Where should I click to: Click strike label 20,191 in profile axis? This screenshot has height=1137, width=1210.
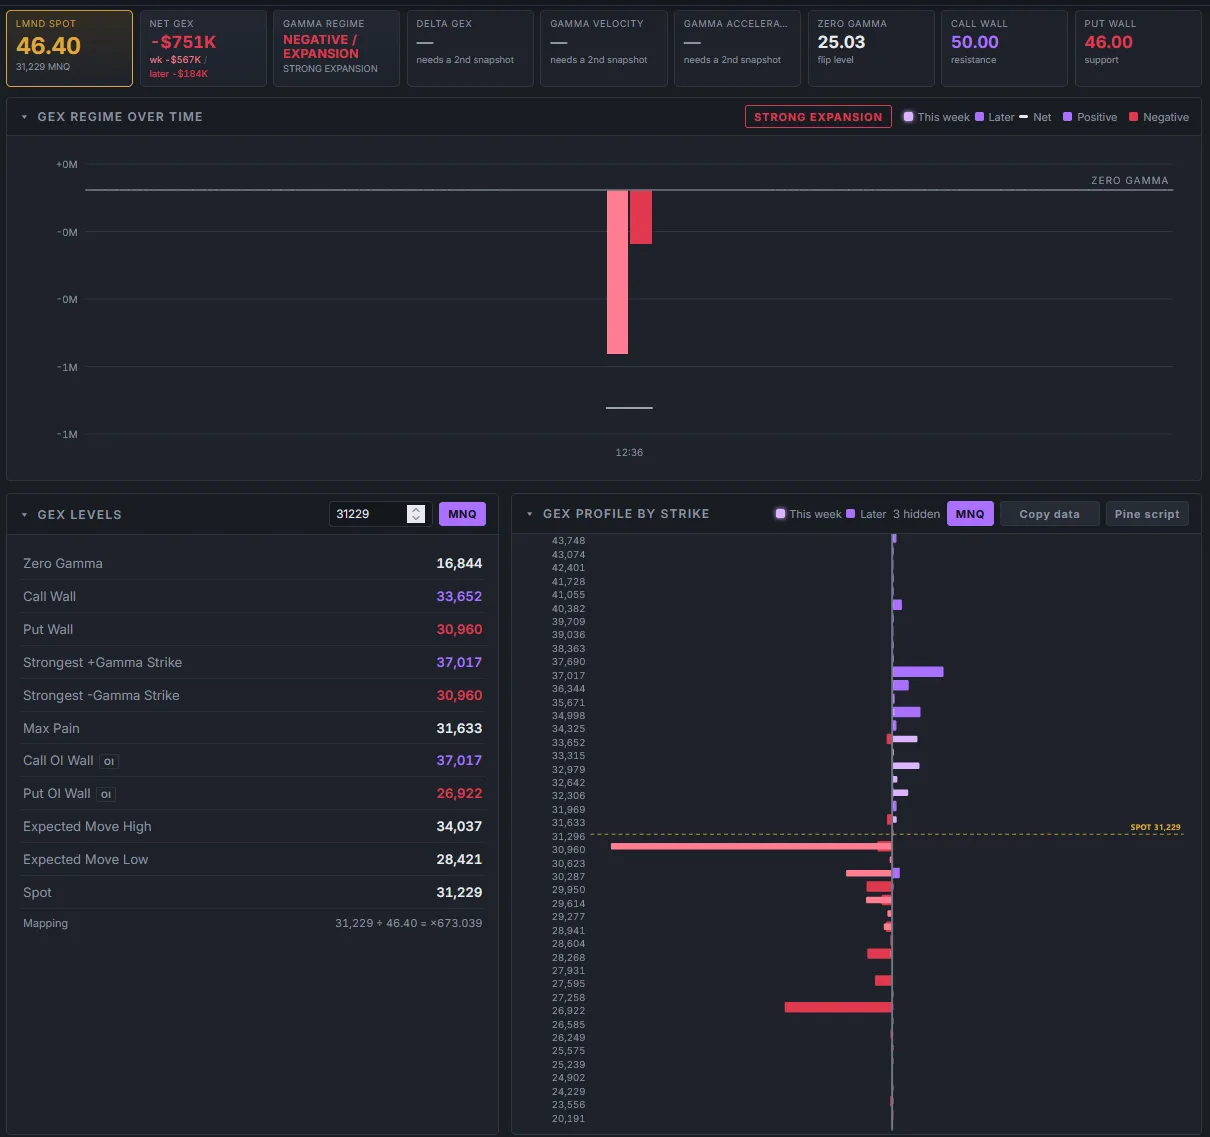click(568, 1119)
